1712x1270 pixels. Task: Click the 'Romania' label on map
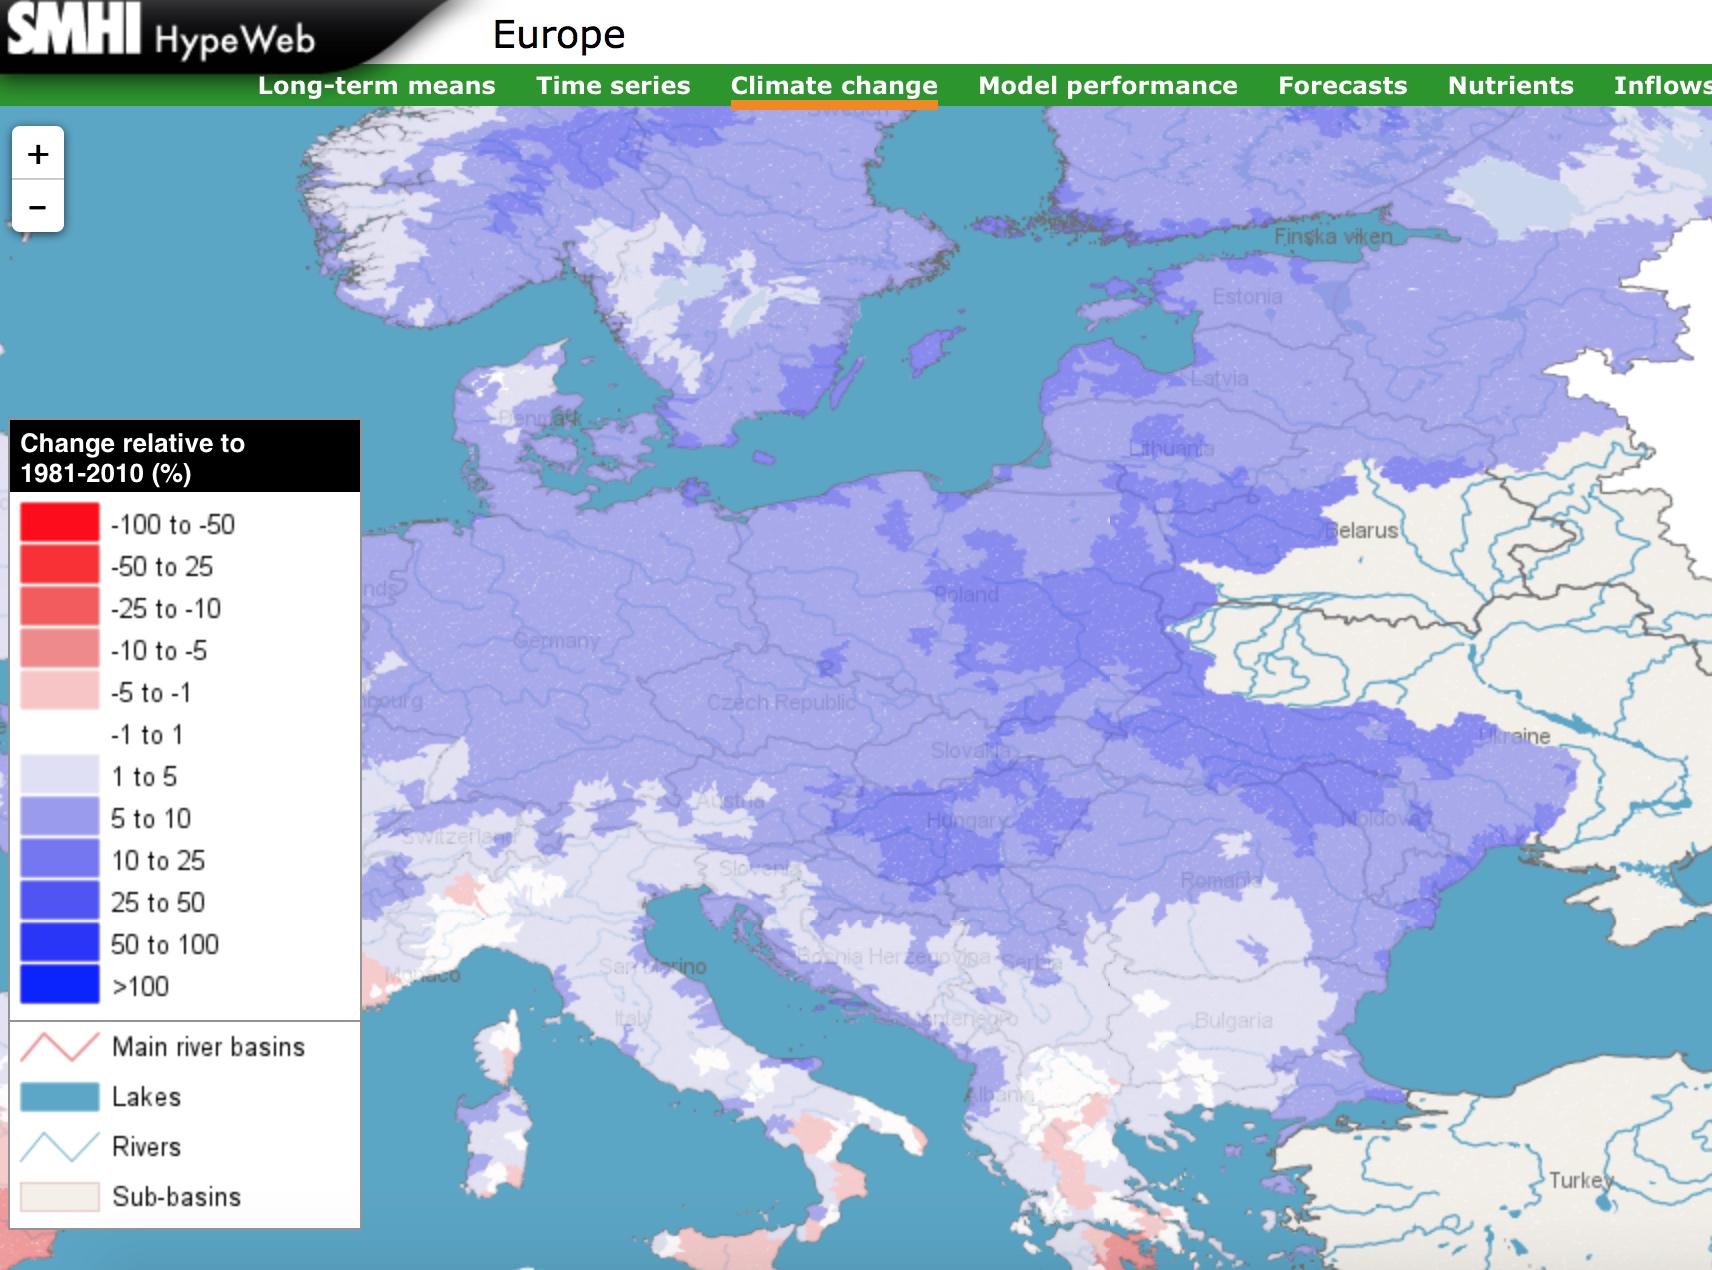click(x=1221, y=880)
